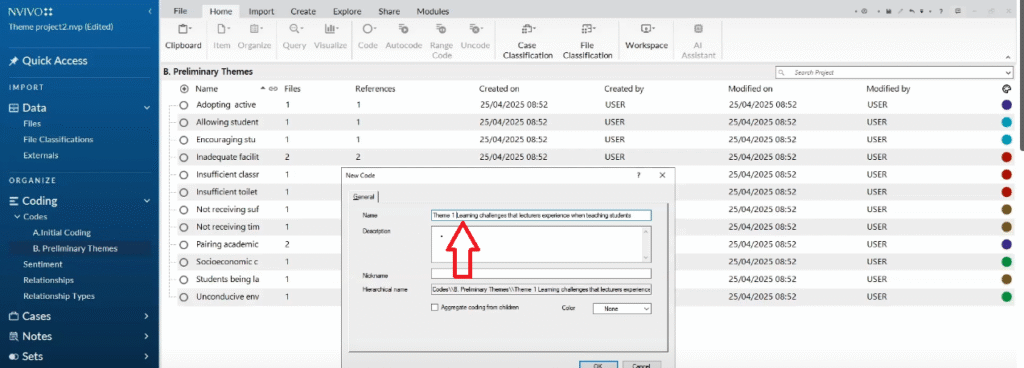This screenshot has height=368, width=1024.
Task: Check Aggregate coding from children
Action: [435, 307]
